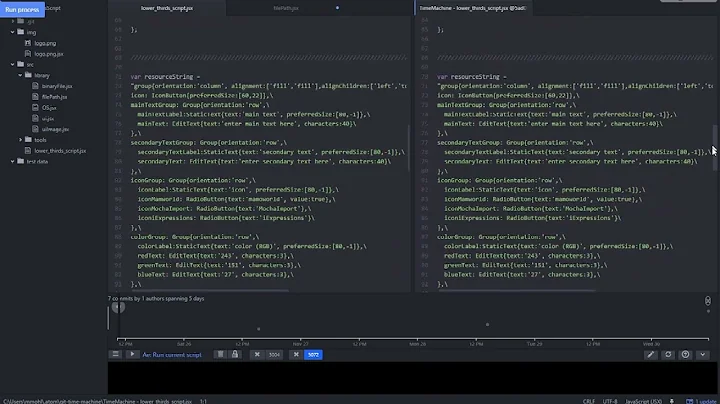Select the commit dot near Nov 27
Viewport: 720px width, 404px height.
click(259, 329)
